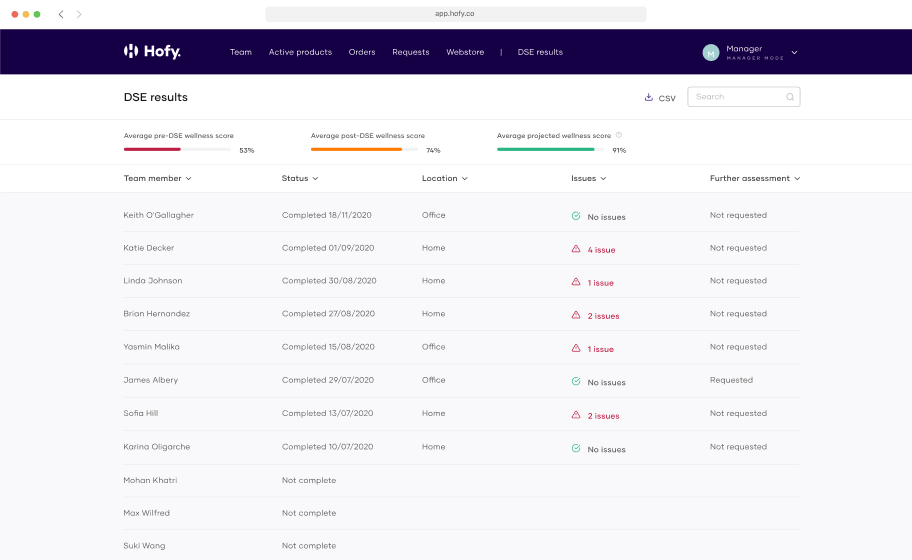This screenshot has height=560, width=912.
Task: Click the Hofy logo in the header
Action: [152, 52]
